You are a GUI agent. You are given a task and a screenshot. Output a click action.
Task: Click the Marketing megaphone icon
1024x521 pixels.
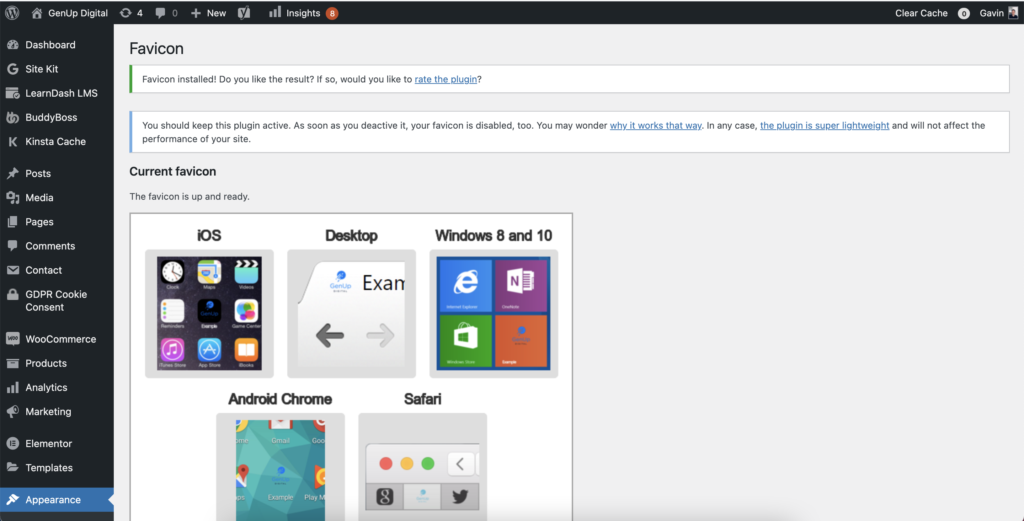tap(12, 412)
